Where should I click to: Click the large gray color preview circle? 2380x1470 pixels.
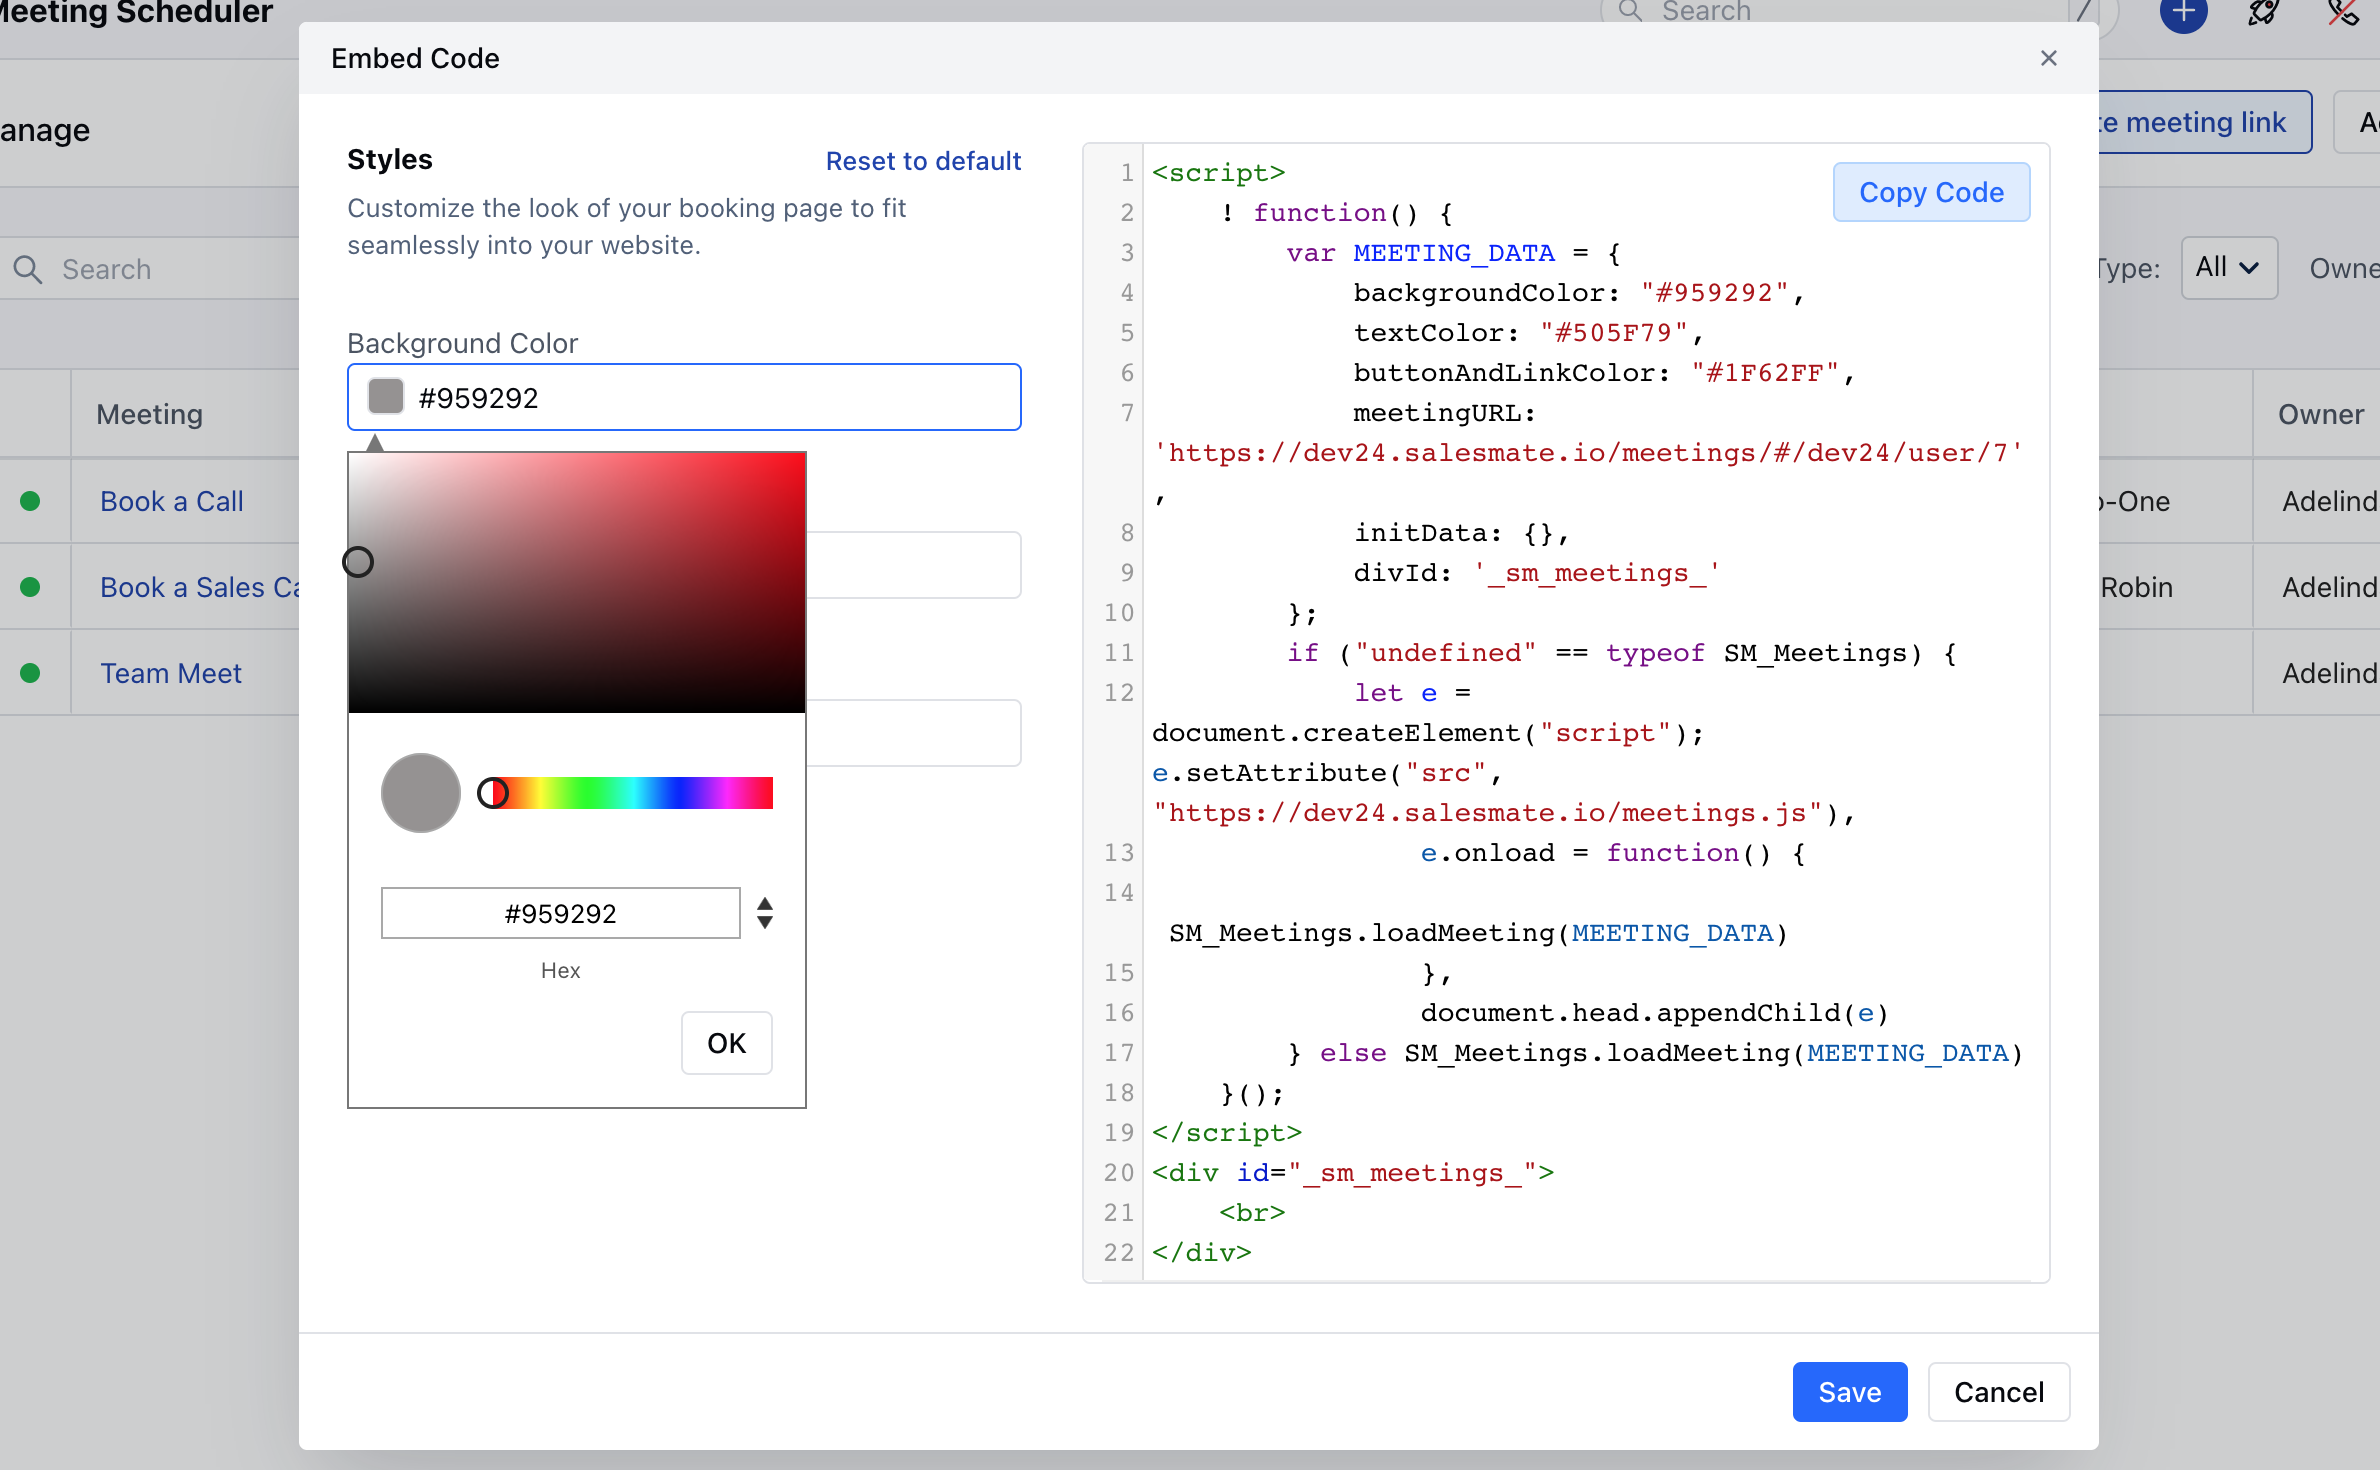(x=421, y=793)
